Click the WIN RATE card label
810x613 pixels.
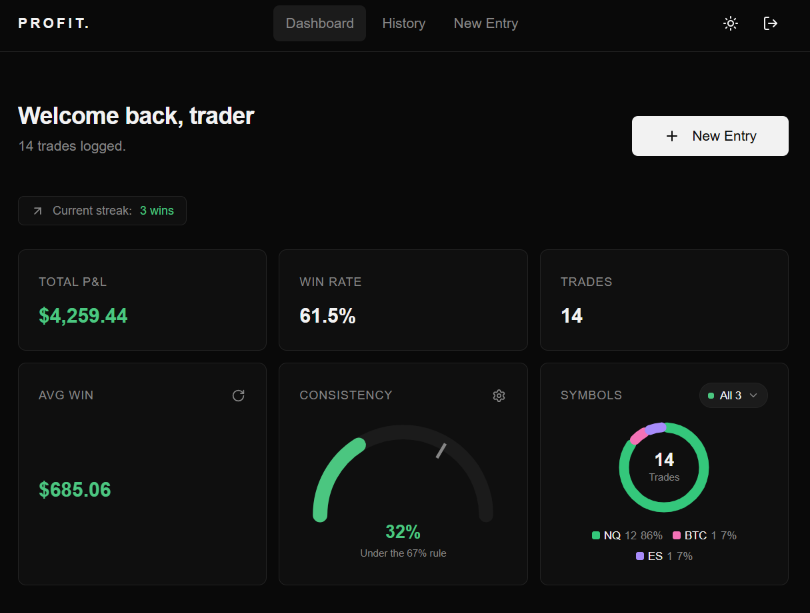(x=330, y=282)
